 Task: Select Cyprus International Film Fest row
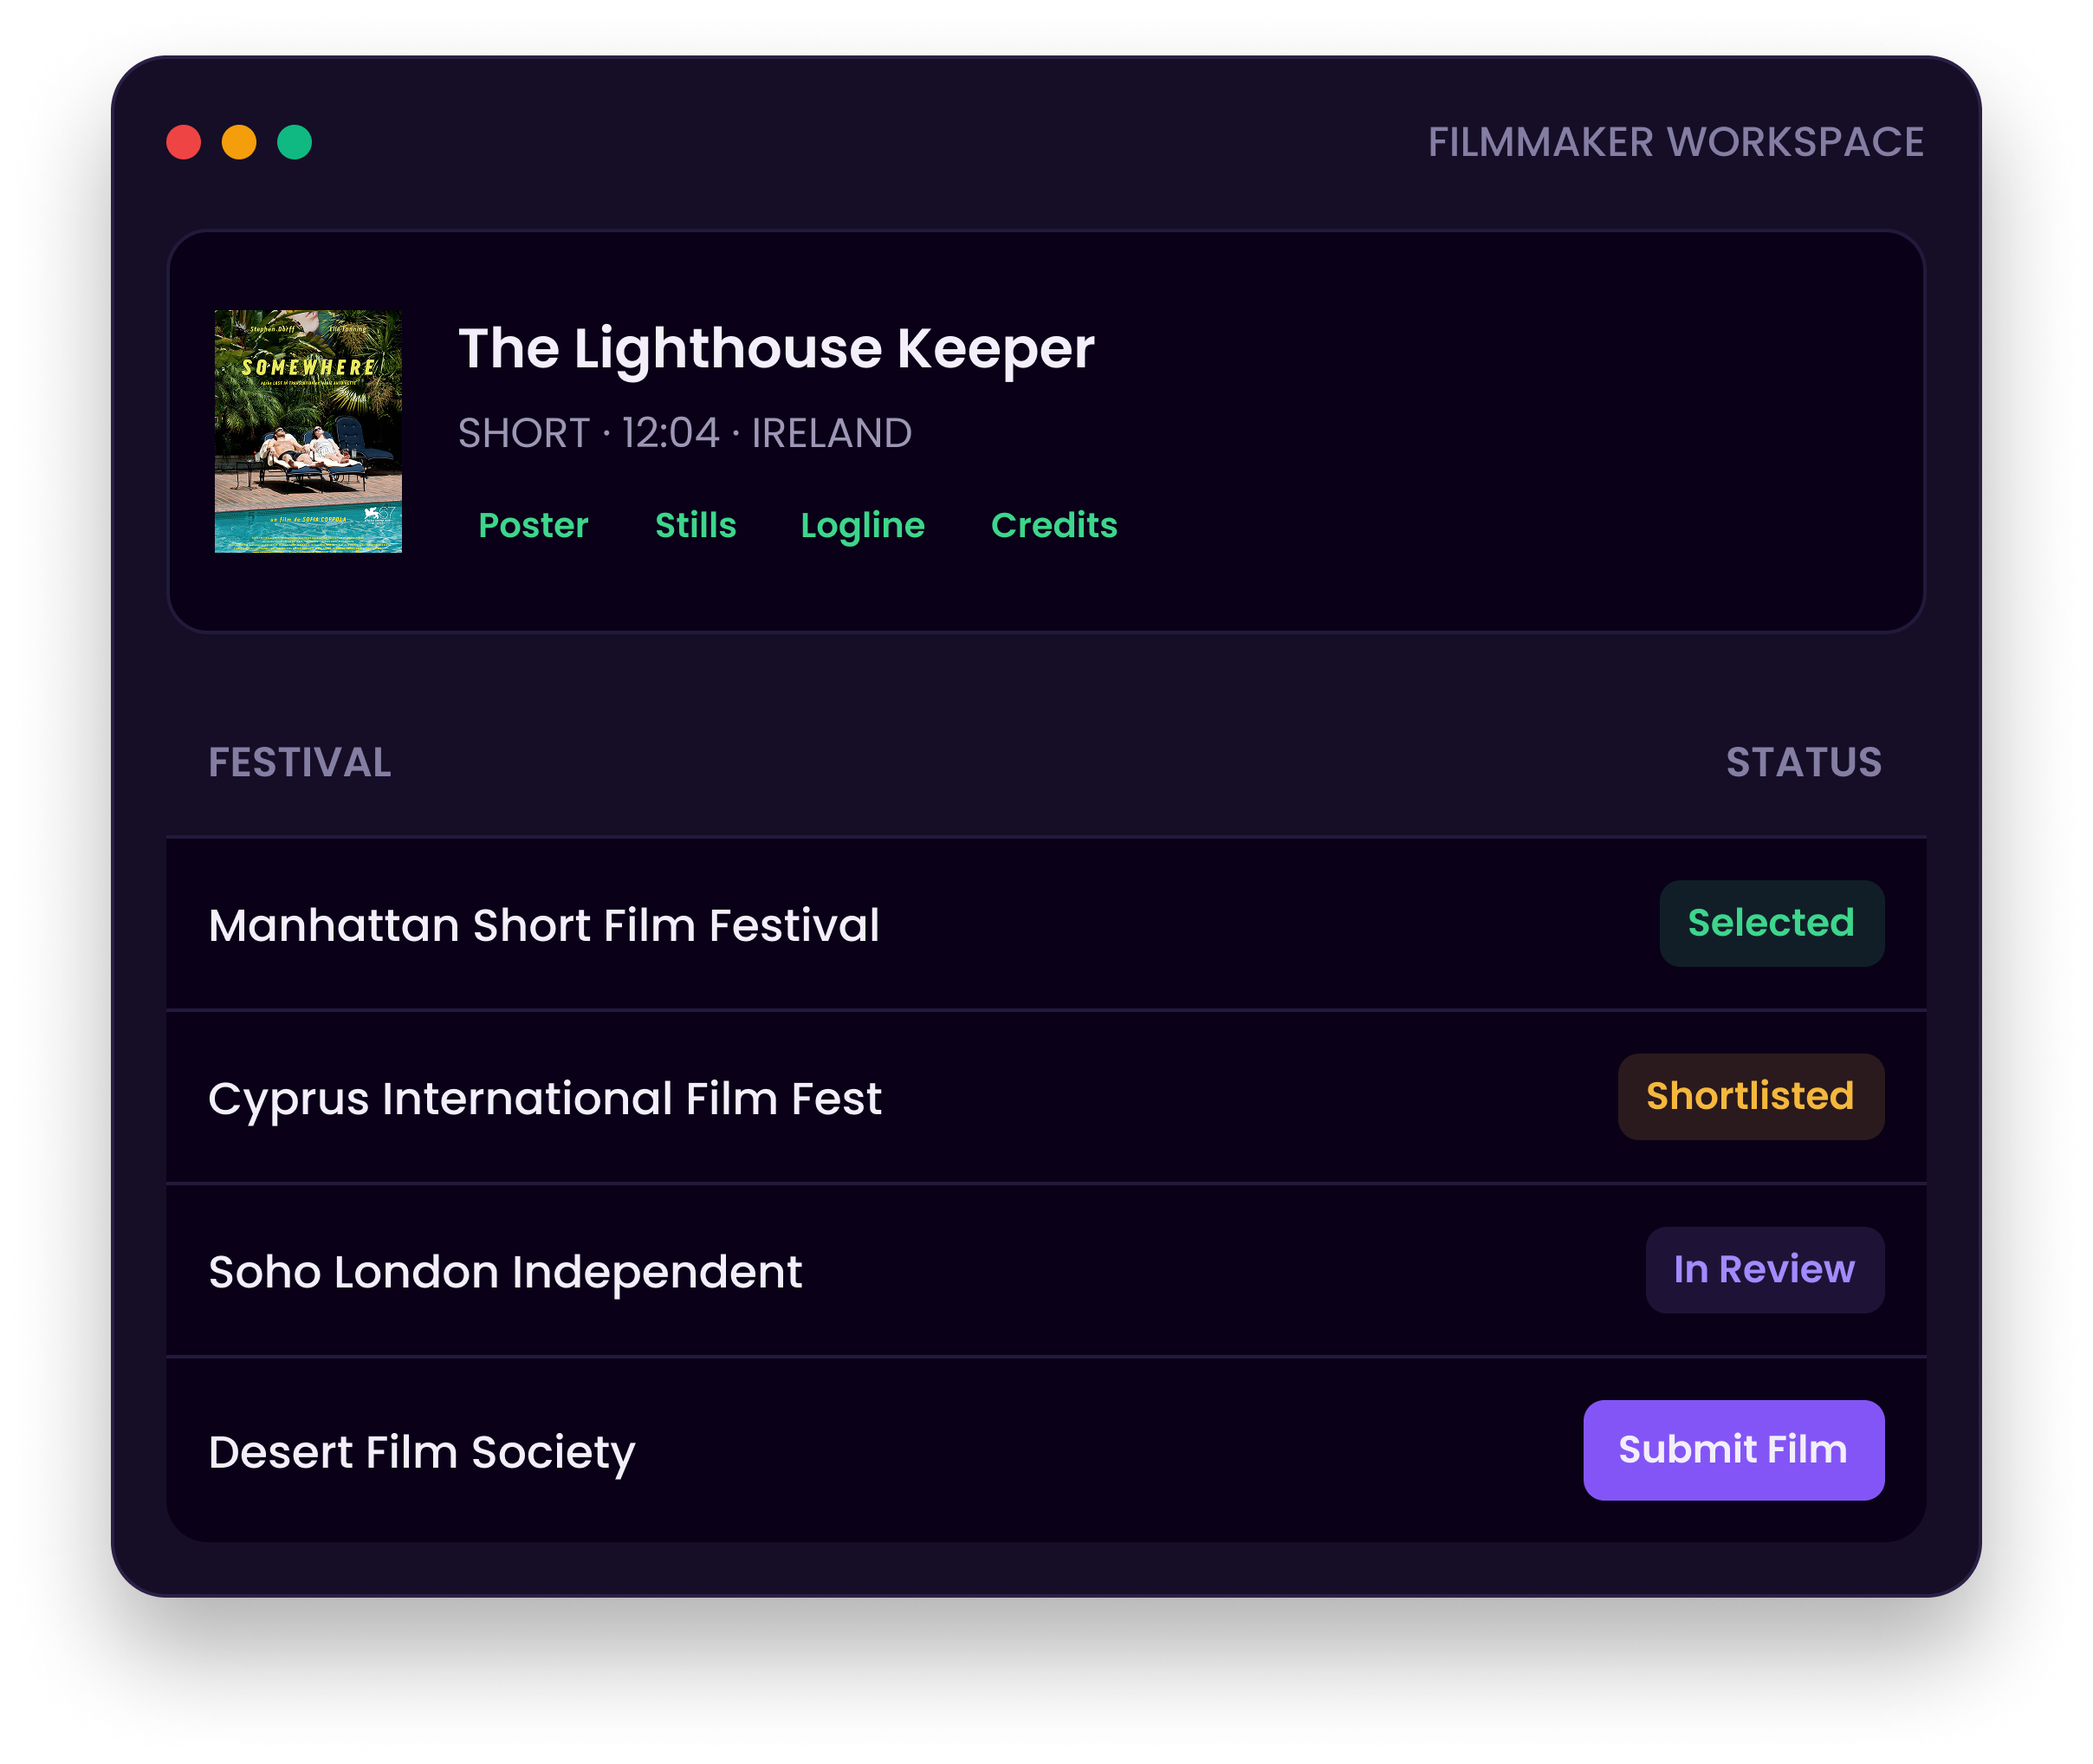click(x=1046, y=1097)
